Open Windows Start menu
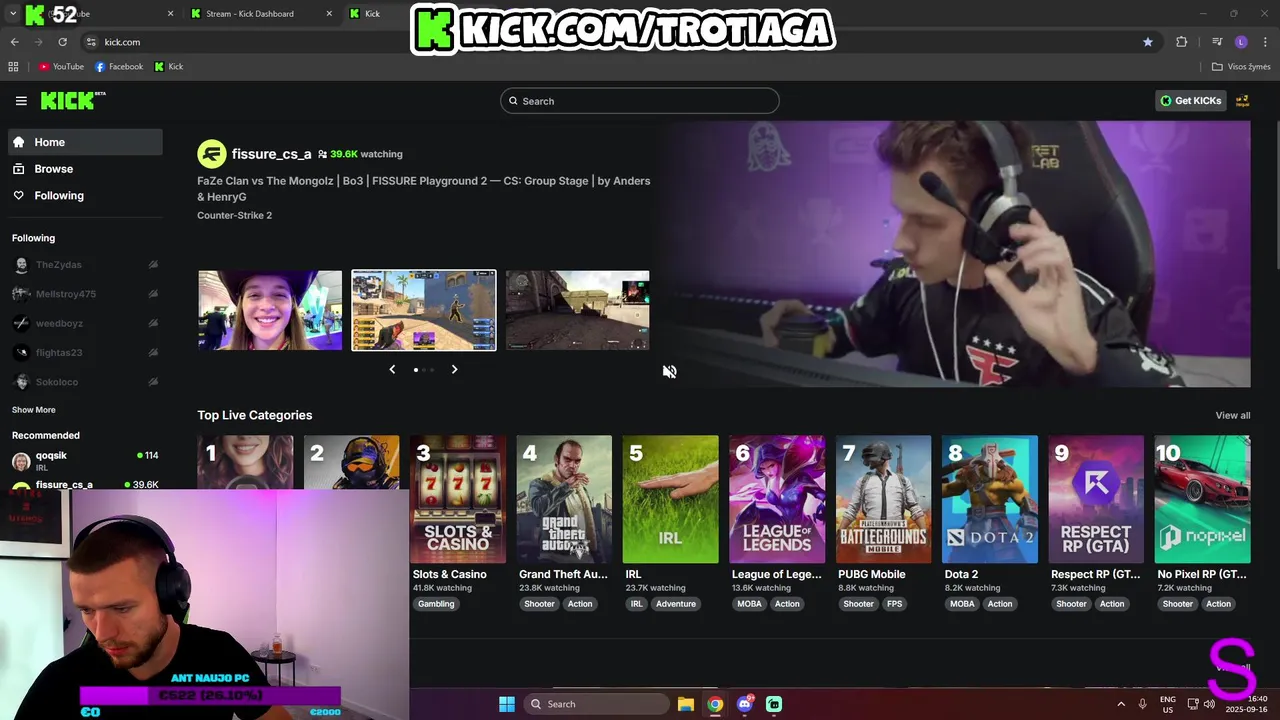 click(507, 704)
